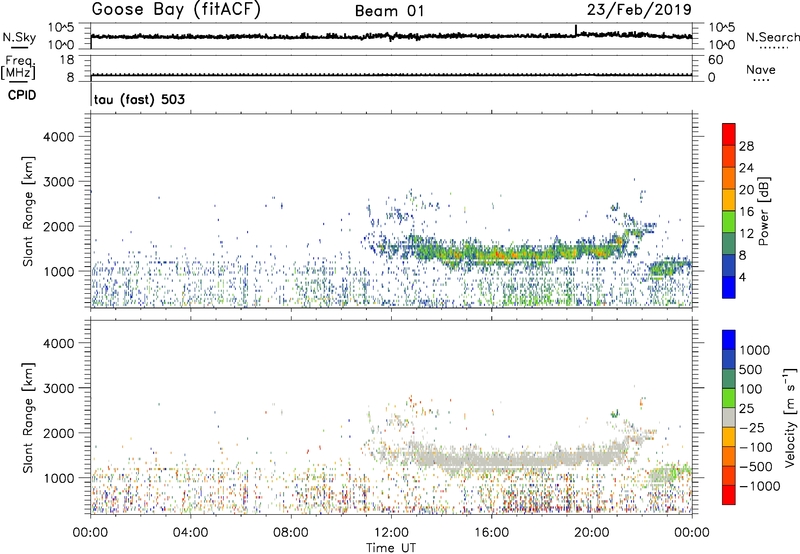Click the "18" tick on frequency axis
The height and width of the screenshot is (554, 800).
point(67,60)
